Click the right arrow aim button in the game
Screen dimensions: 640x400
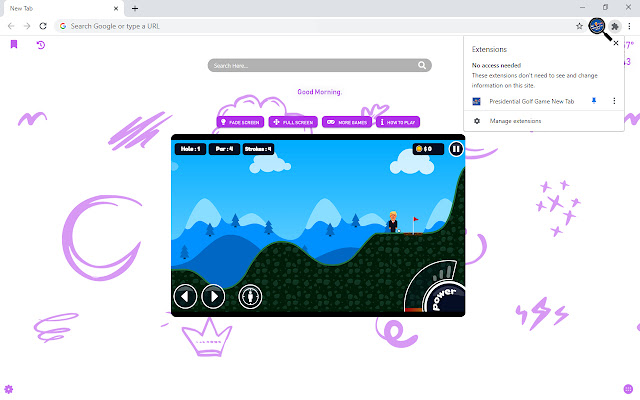[x=213, y=296]
